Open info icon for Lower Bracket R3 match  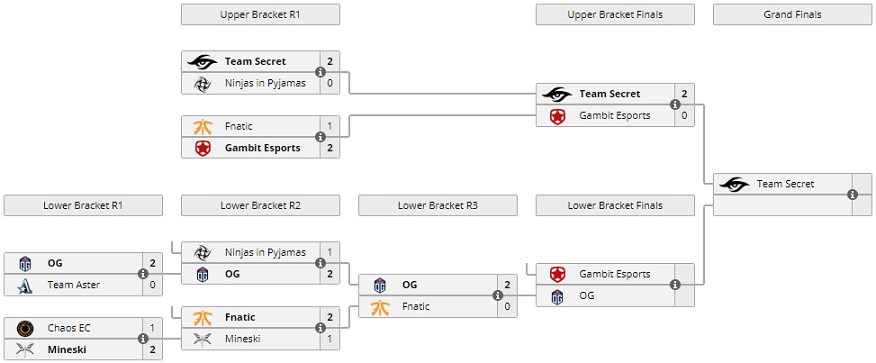[497, 295]
